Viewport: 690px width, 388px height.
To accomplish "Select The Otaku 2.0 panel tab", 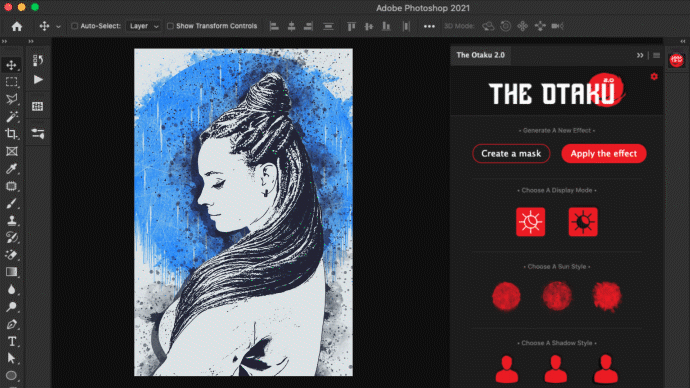I will point(480,55).
